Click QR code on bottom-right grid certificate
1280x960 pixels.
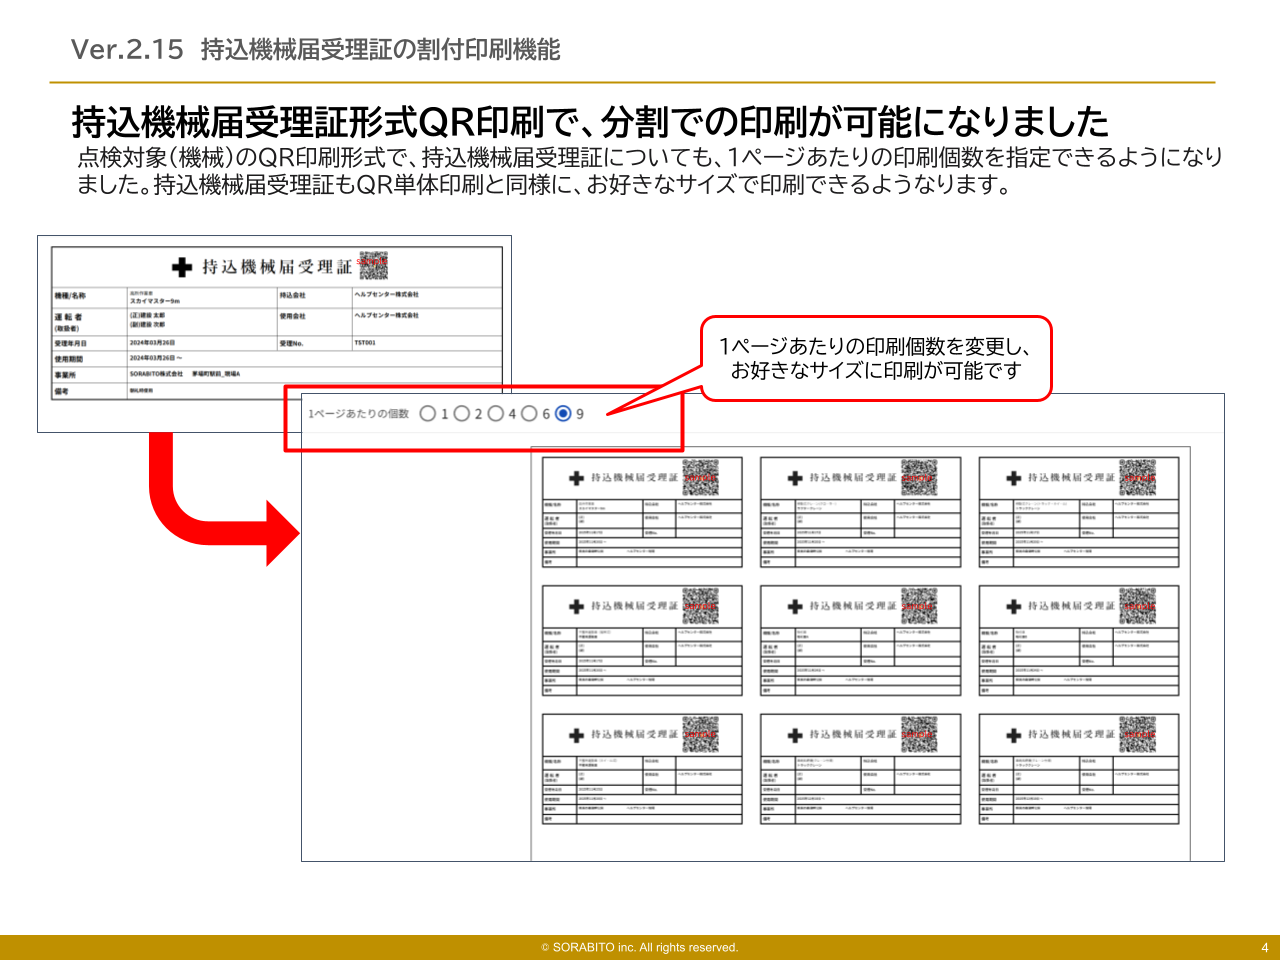coord(1137,734)
